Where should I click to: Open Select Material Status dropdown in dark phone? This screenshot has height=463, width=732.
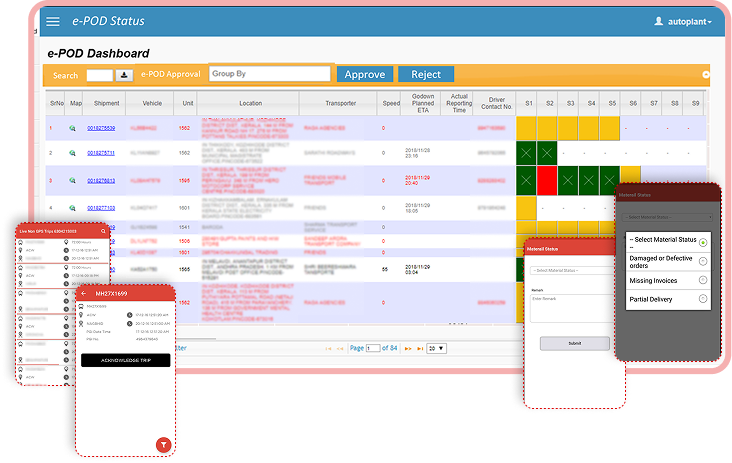665,216
